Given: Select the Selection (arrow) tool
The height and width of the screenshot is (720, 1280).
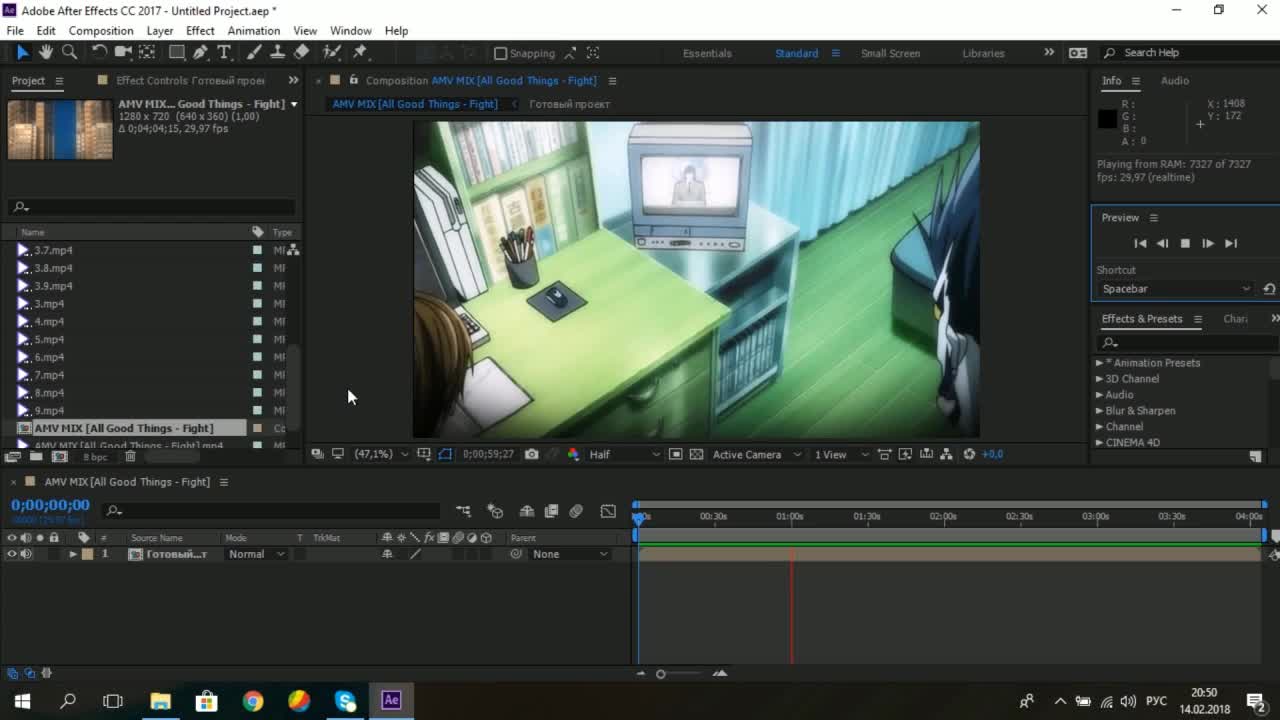Looking at the screenshot, I should (x=22, y=52).
